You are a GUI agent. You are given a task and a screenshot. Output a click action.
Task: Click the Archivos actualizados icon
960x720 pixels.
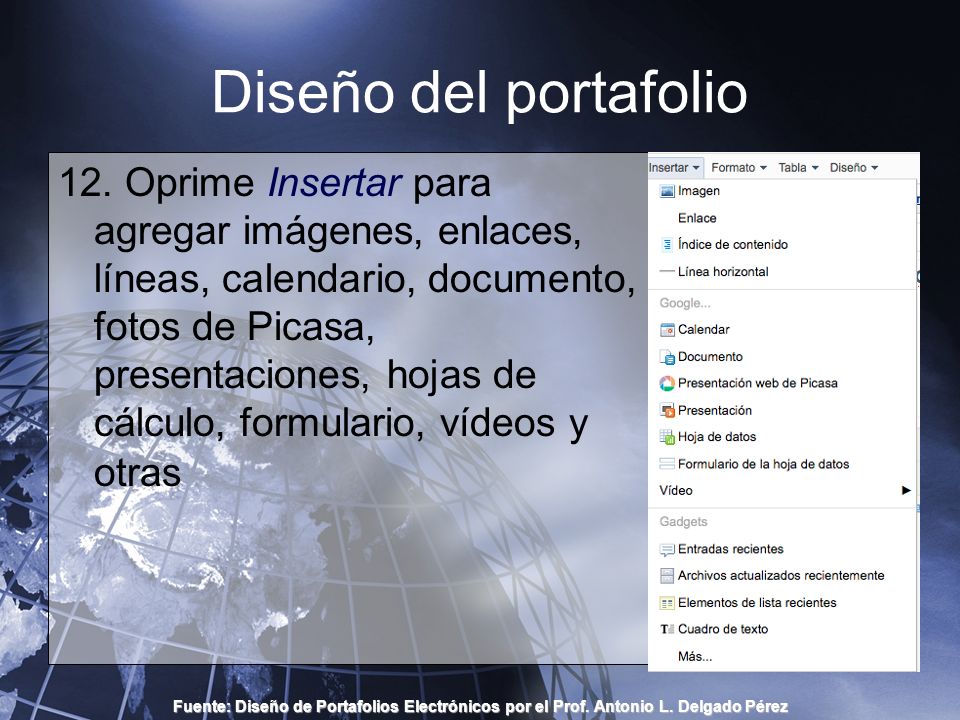click(667, 576)
